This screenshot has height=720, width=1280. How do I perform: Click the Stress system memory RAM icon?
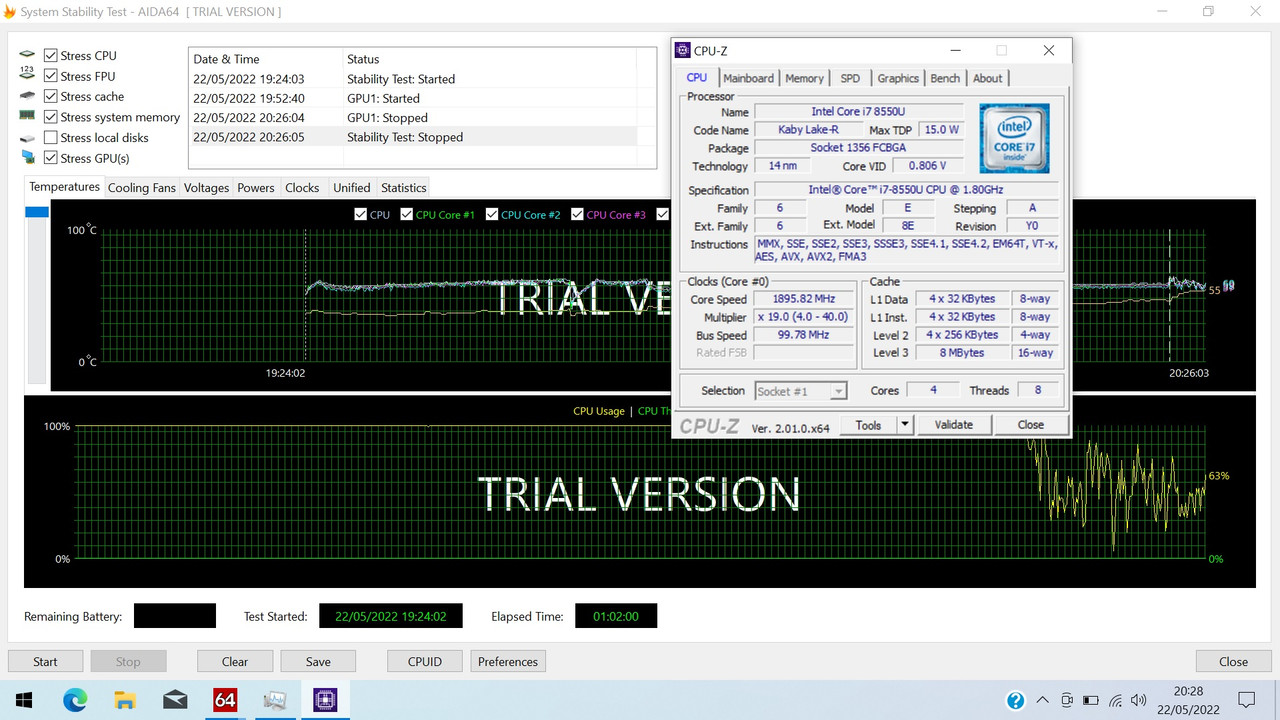[27, 117]
